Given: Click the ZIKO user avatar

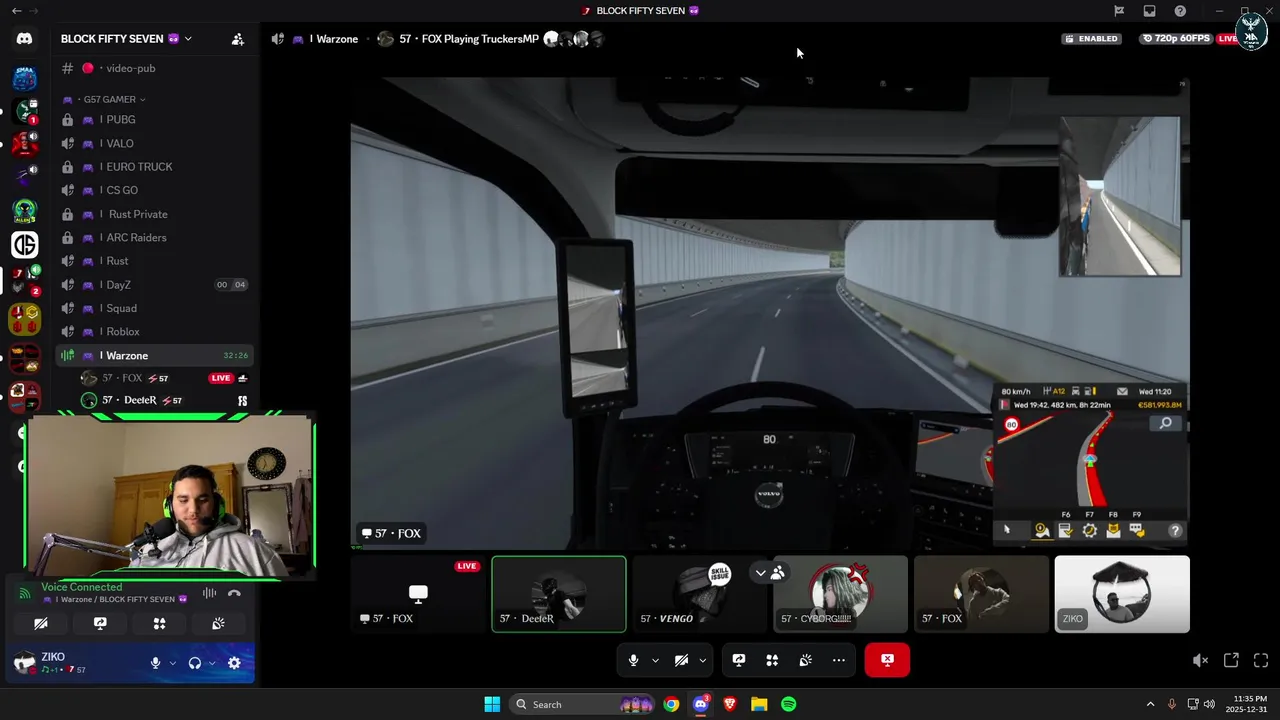Looking at the screenshot, I should tap(25, 663).
